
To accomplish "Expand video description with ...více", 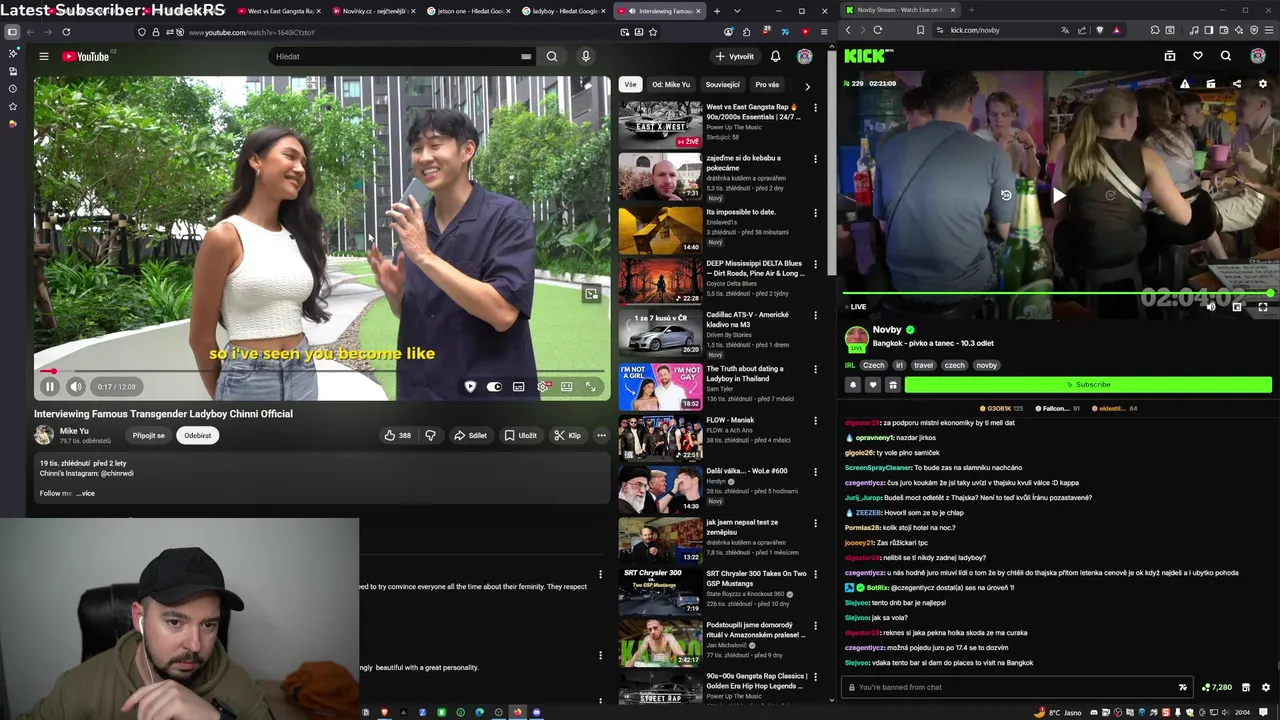I will [x=86, y=493].
